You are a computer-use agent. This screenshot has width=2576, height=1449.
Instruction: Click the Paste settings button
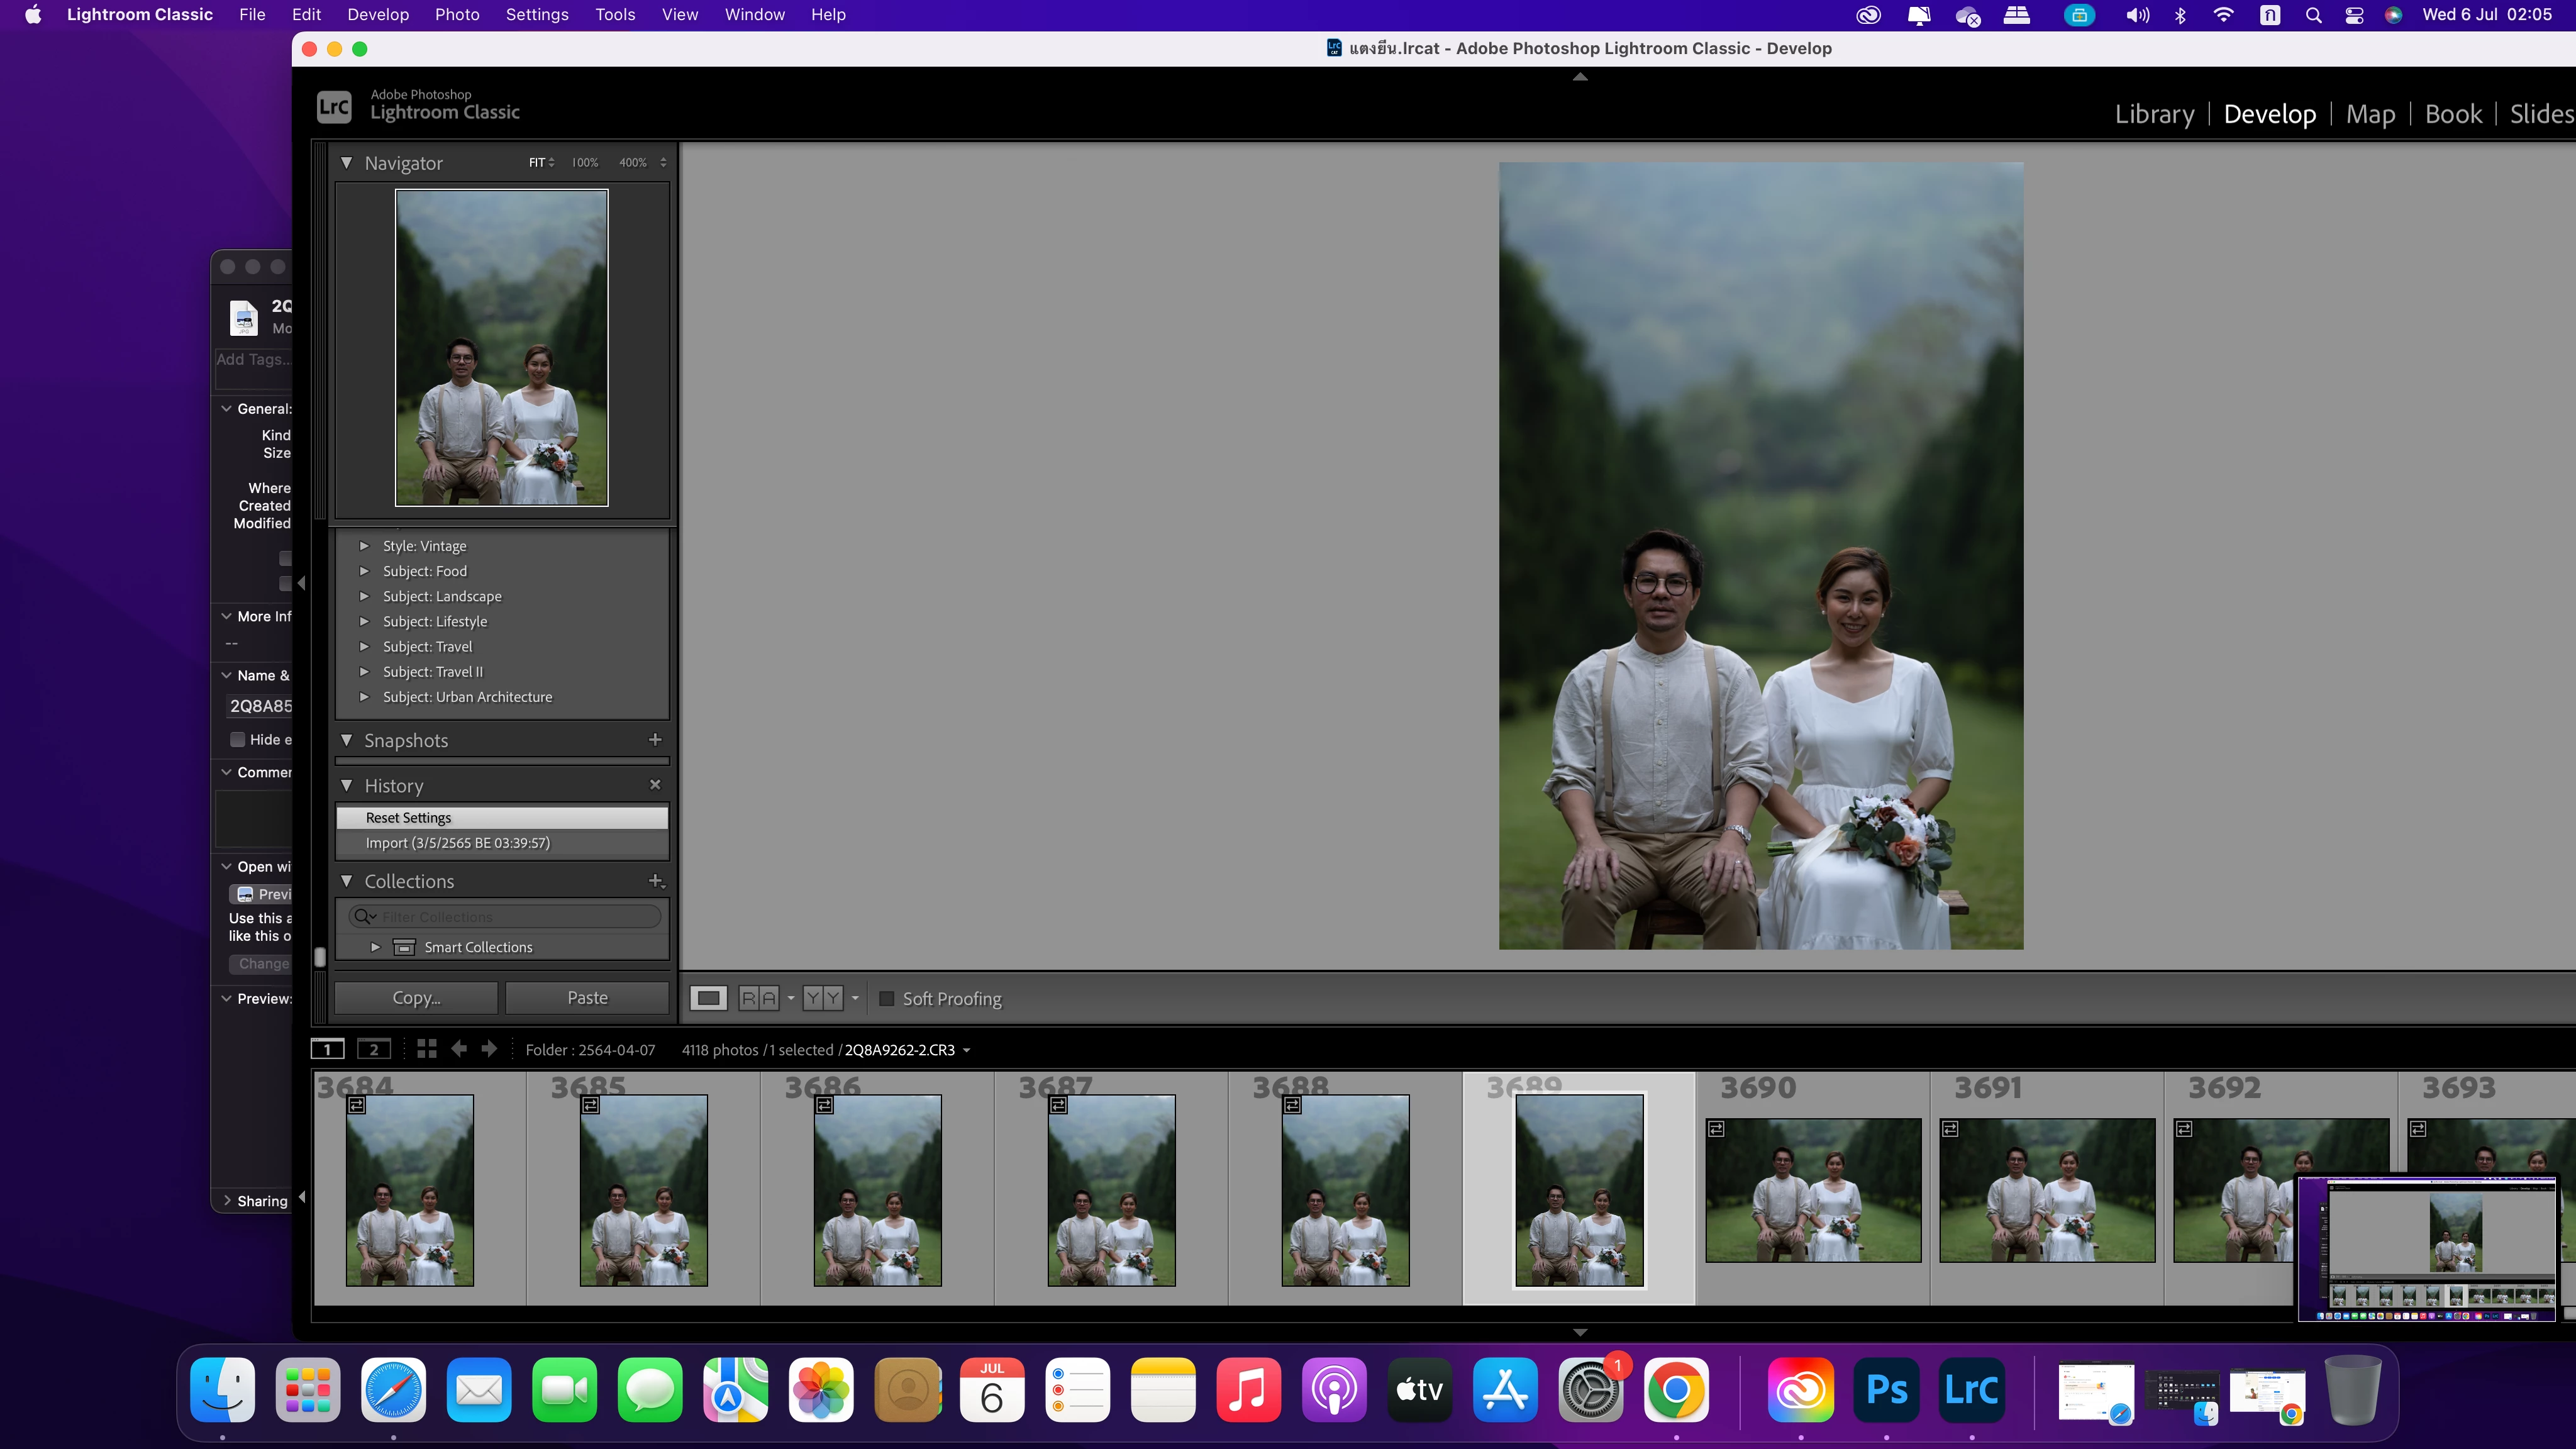pyautogui.click(x=587, y=998)
